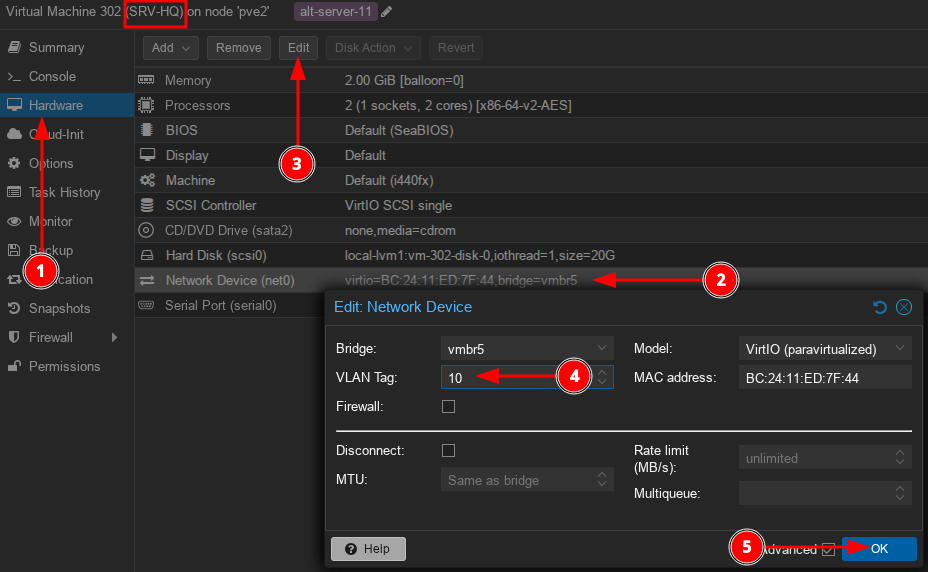Click the Help button in dialog
This screenshot has height=572, width=928.
[x=368, y=549]
